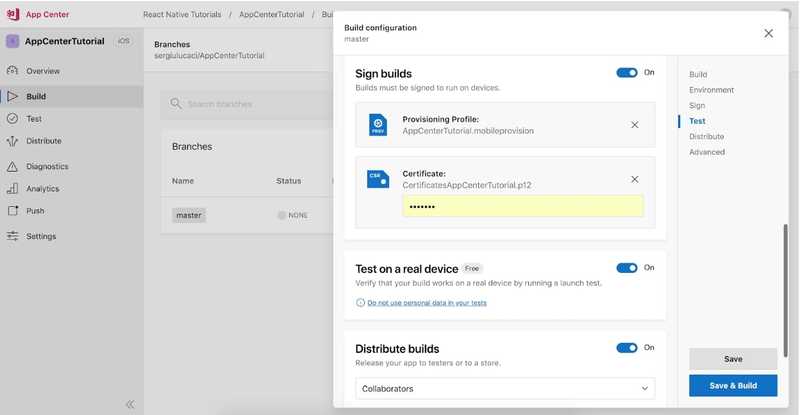Select the highlighted Test section link
800x415 pixels.
click(697, 121)
